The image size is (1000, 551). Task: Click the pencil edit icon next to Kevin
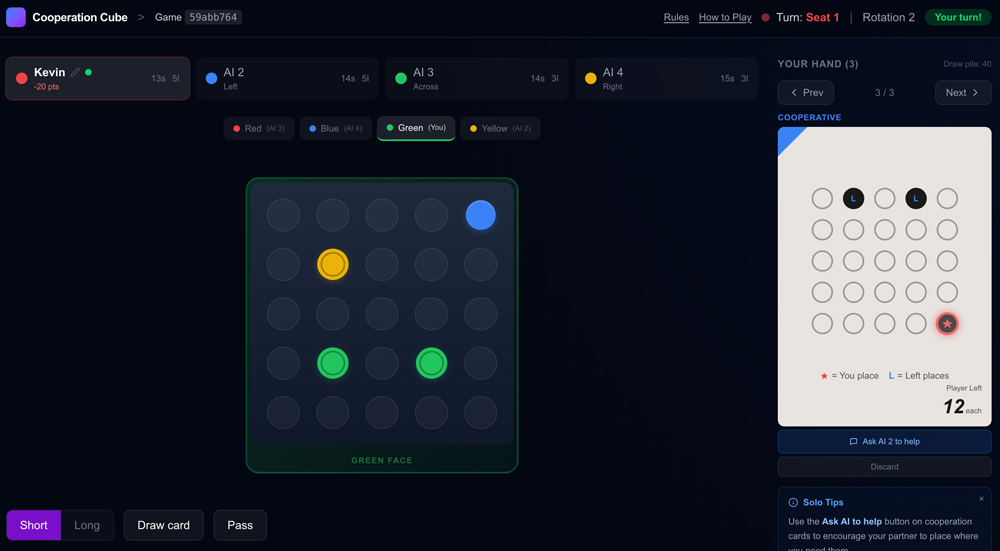click(75, 72)
